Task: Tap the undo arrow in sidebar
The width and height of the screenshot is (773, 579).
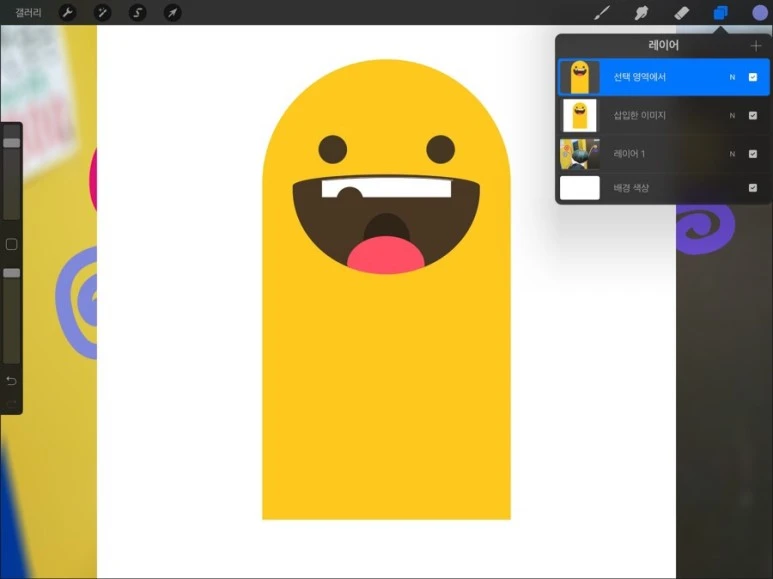Action: click(x=11, y=381)
